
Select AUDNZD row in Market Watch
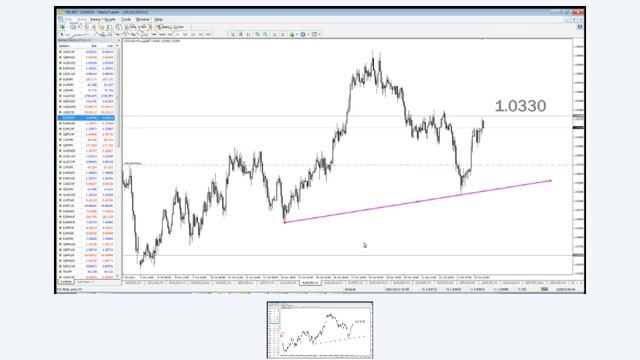tap(87, 151)
